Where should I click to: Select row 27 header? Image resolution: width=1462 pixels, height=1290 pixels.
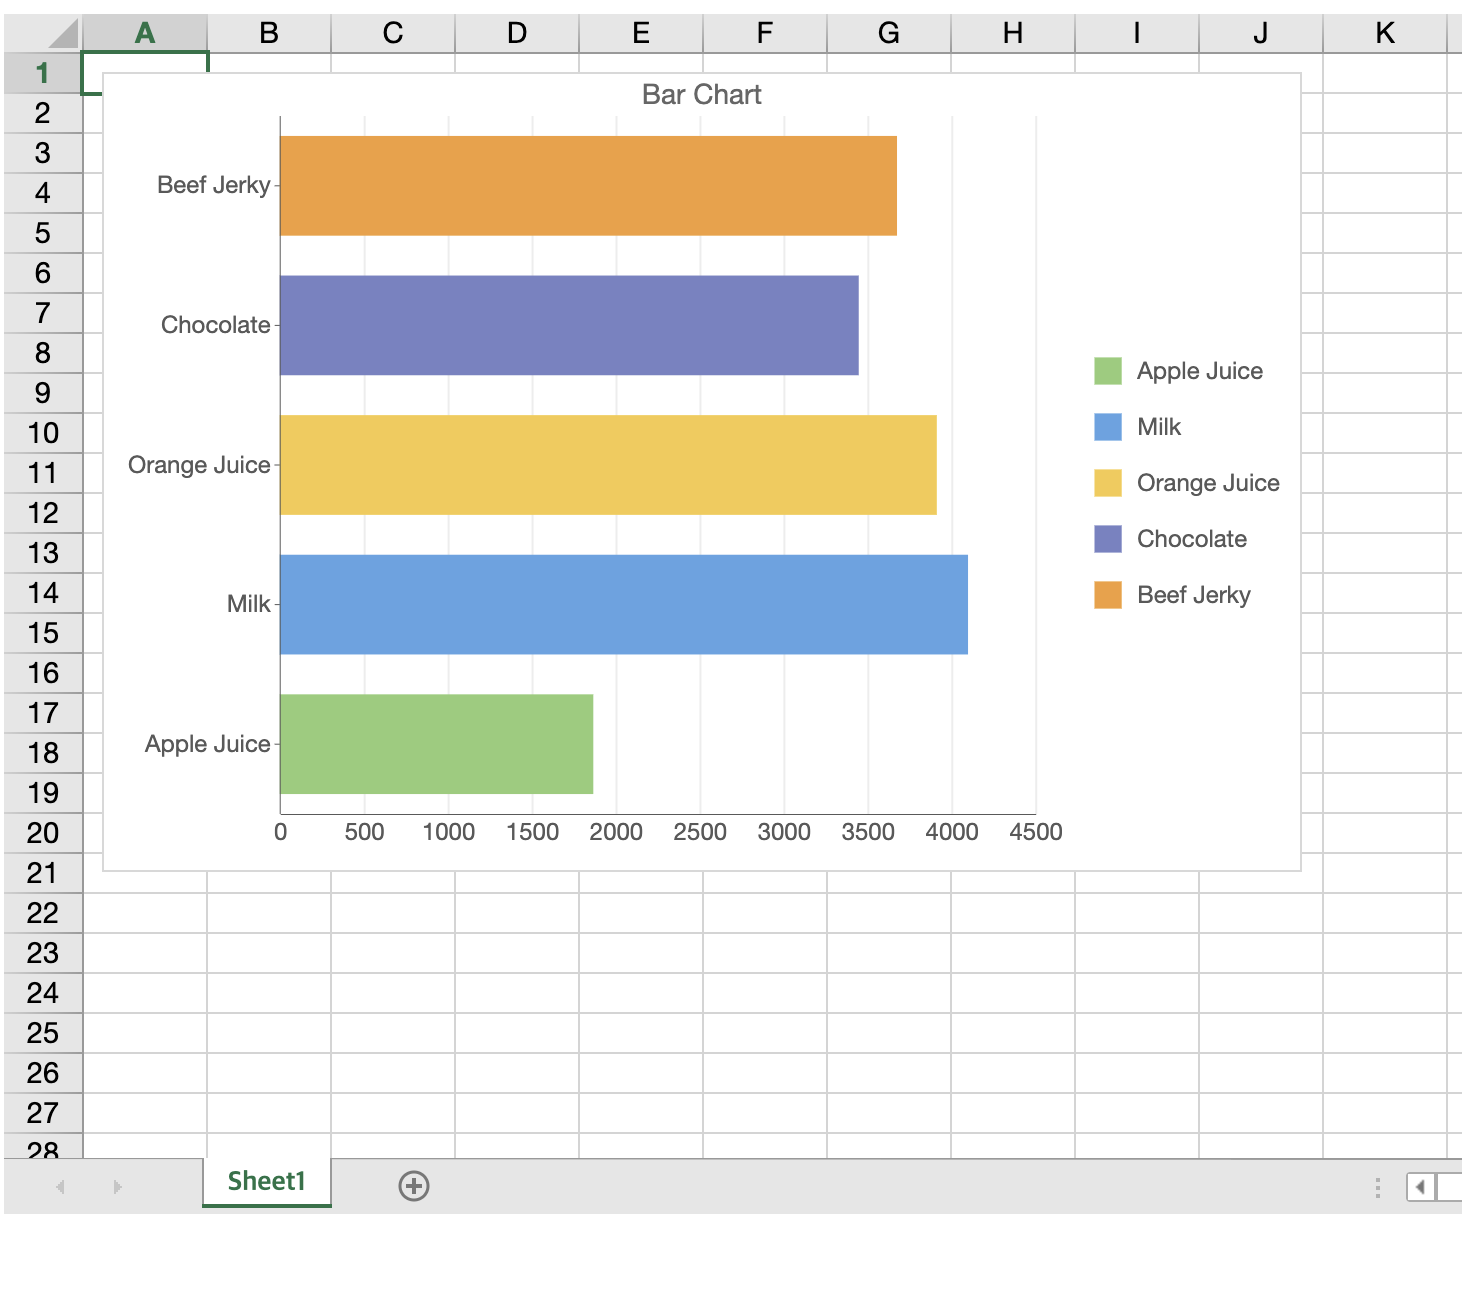(x=42, y=1113)
